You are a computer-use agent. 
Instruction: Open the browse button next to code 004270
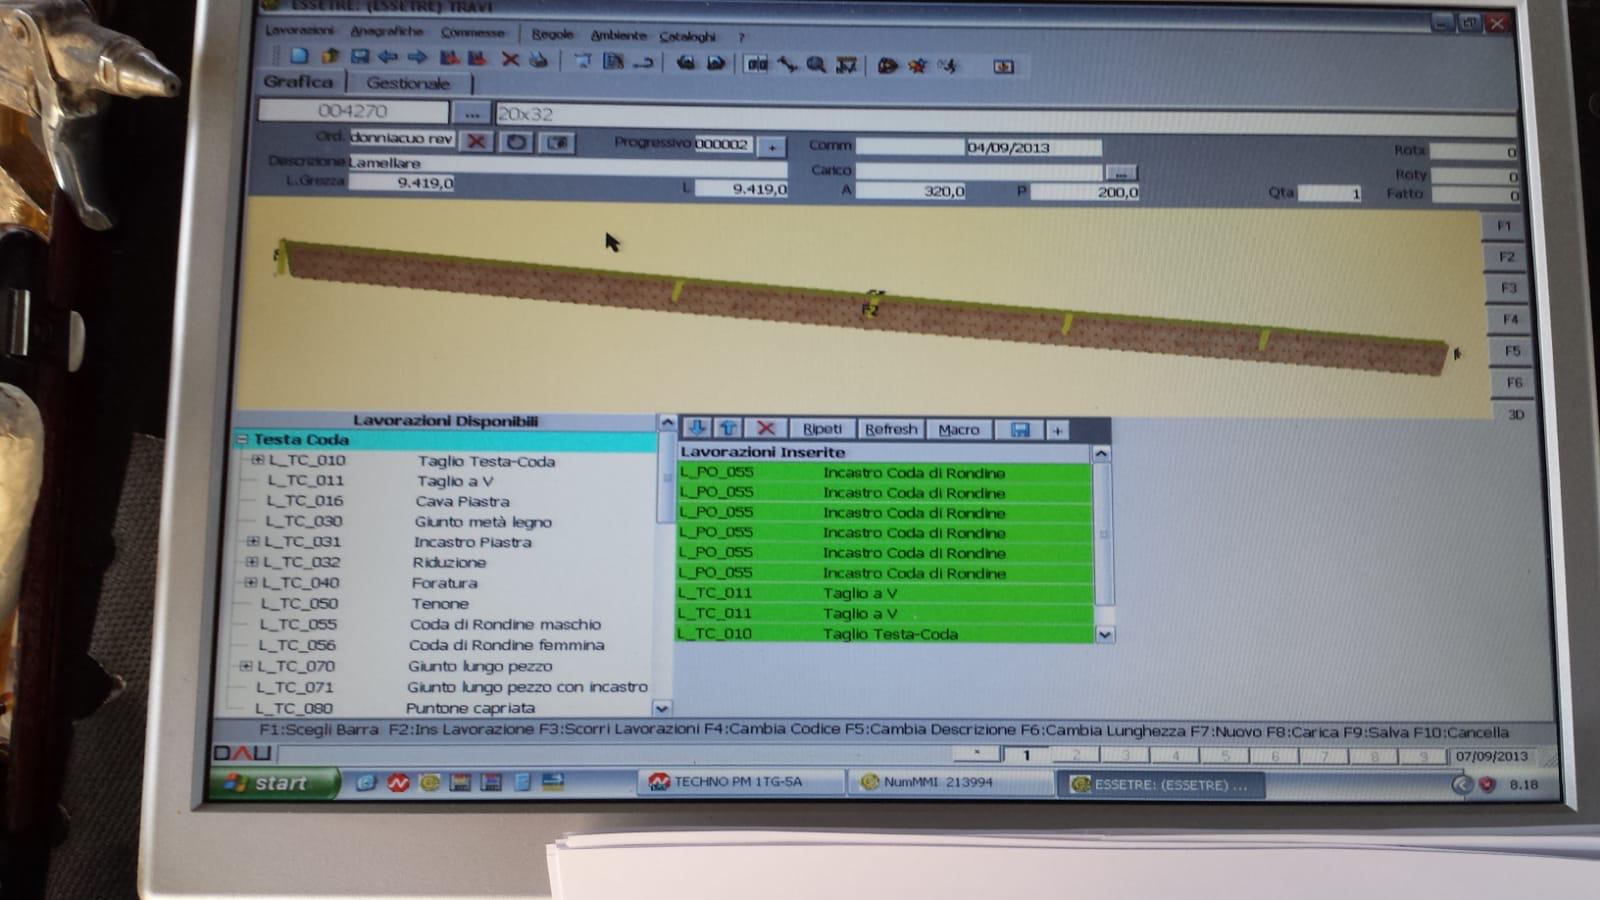[472, 113]
